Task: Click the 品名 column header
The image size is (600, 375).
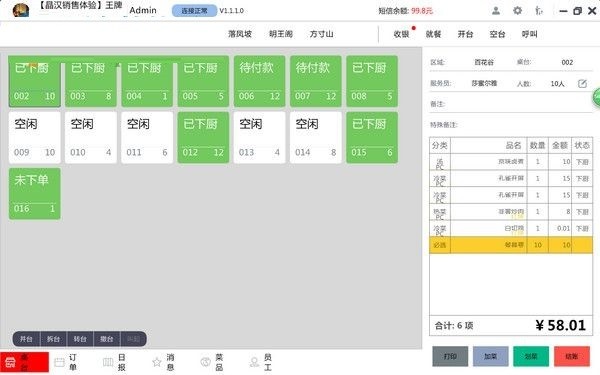Action: tap(489, 145)
